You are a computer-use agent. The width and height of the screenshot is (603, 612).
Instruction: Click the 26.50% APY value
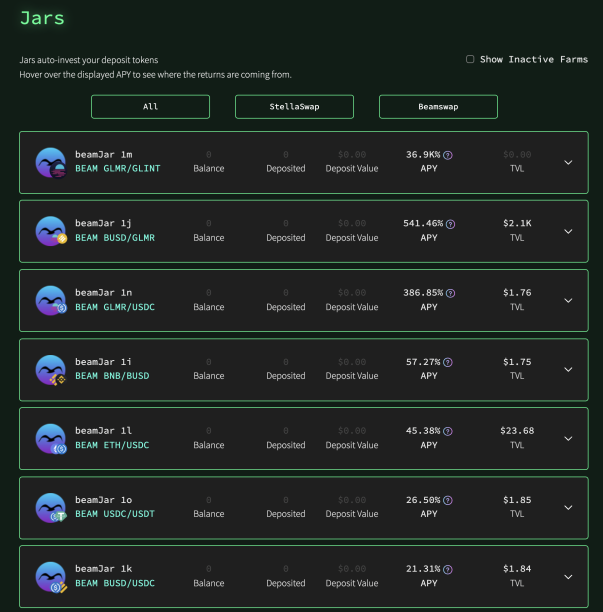pos(423,500)
